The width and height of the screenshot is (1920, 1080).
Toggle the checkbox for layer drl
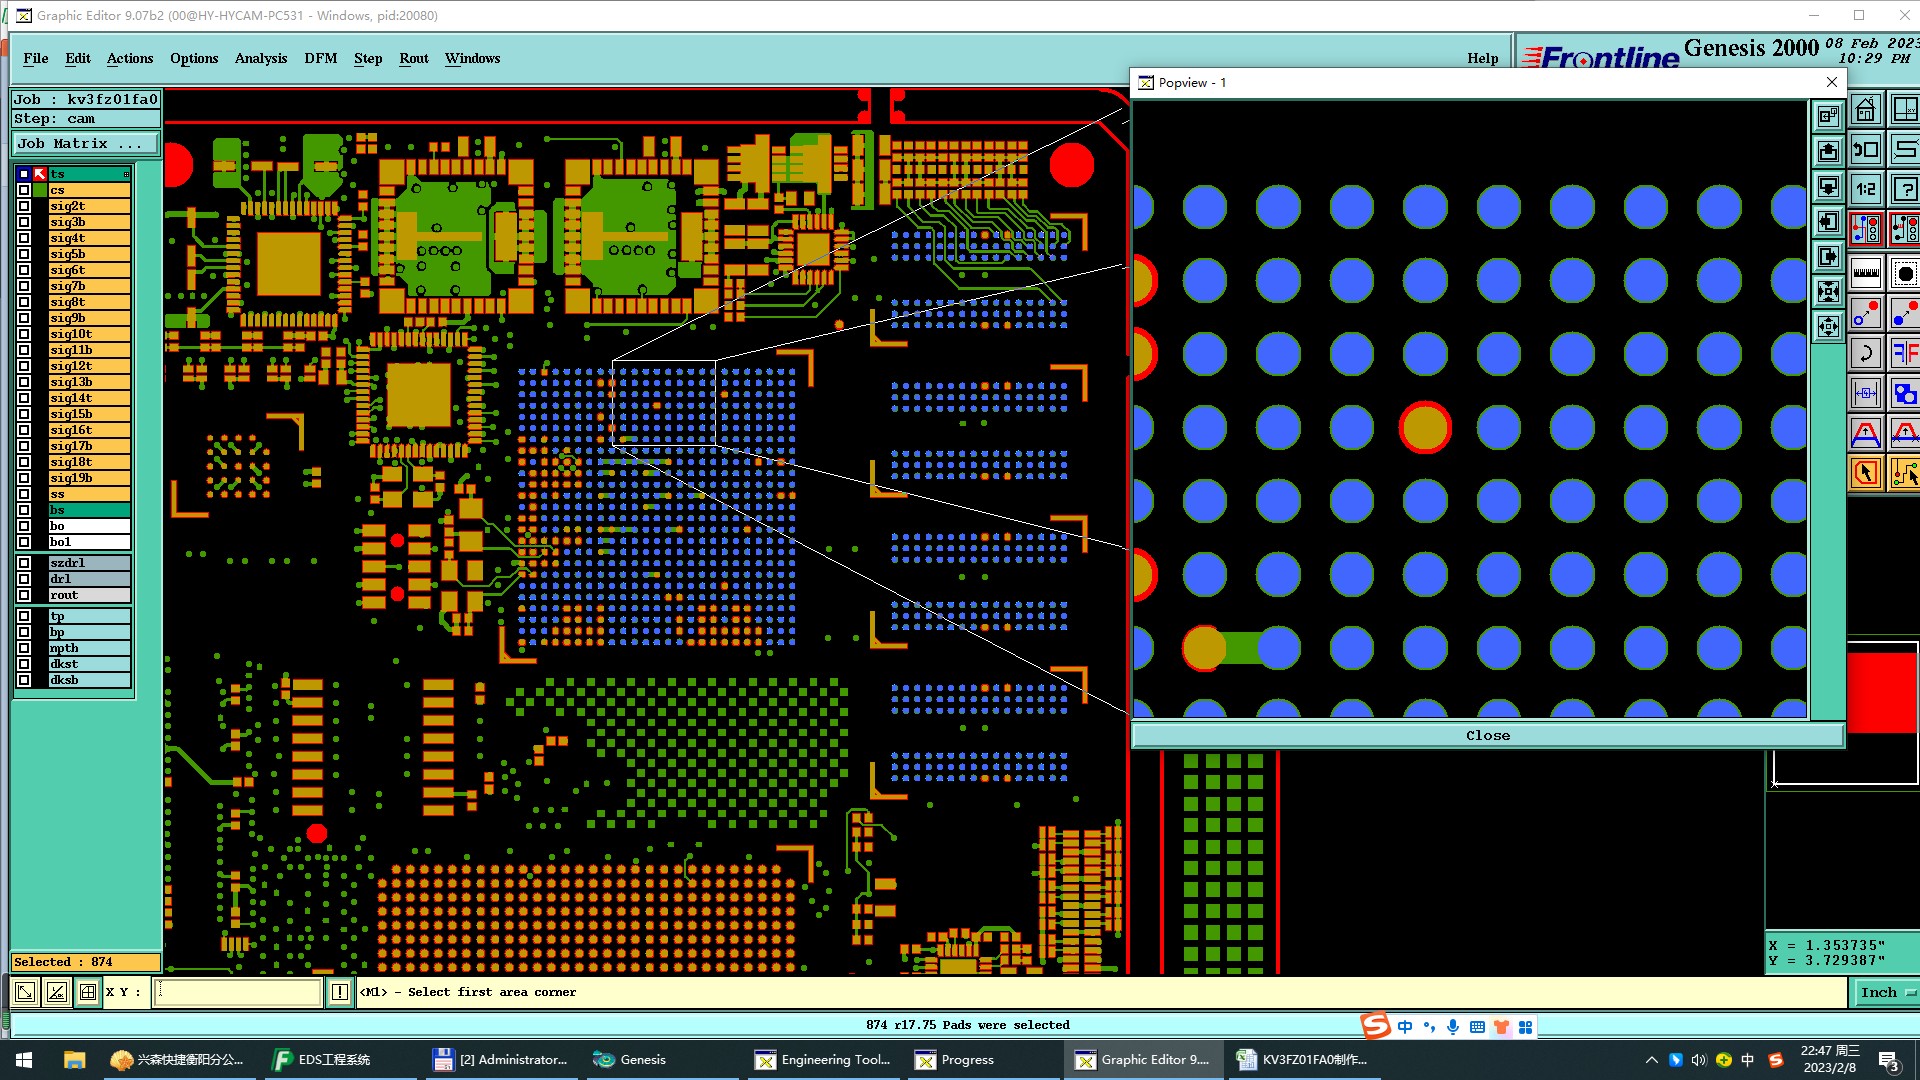(24, 579)
